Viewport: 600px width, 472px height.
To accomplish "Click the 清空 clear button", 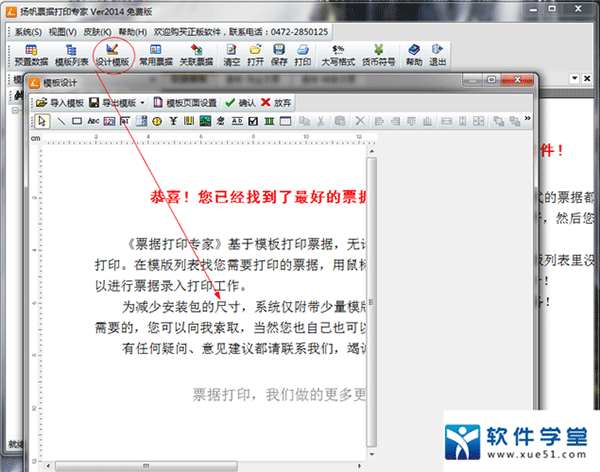I will [x=232, y=56].
